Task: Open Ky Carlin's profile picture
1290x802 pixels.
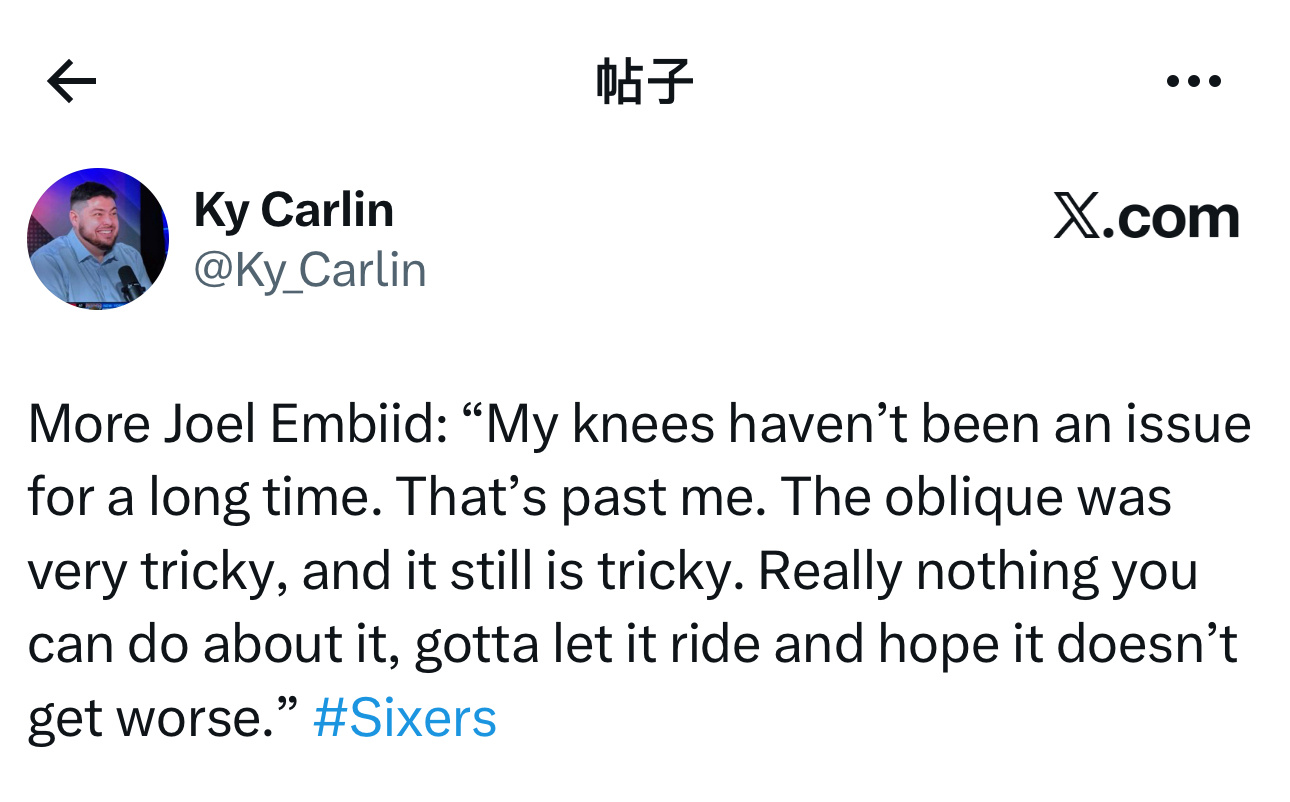Action: [98, 238]
